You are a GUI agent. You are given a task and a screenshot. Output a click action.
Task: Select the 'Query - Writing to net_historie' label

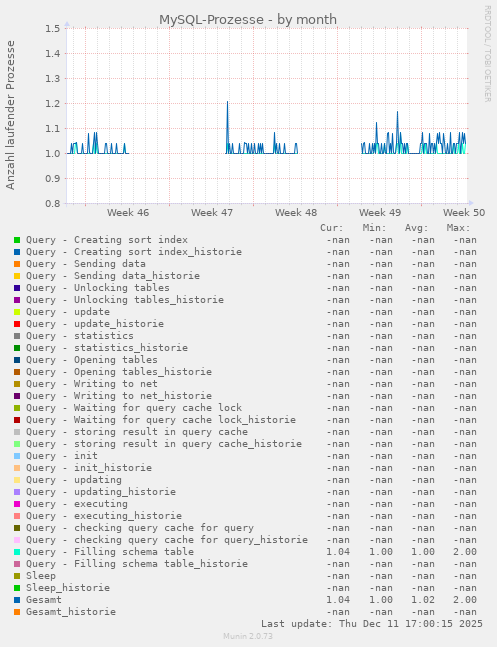tap(119, 396)
